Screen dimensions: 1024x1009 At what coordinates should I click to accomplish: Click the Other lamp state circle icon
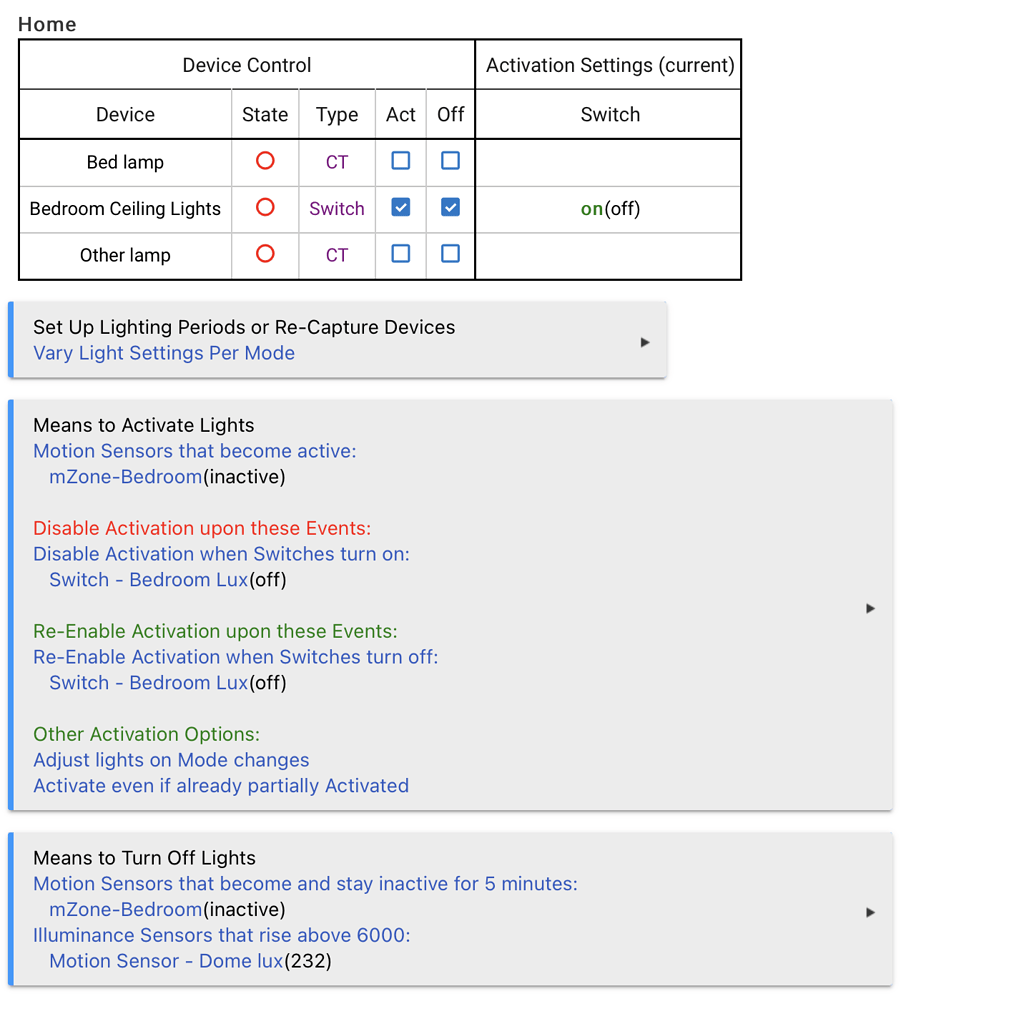265,254
